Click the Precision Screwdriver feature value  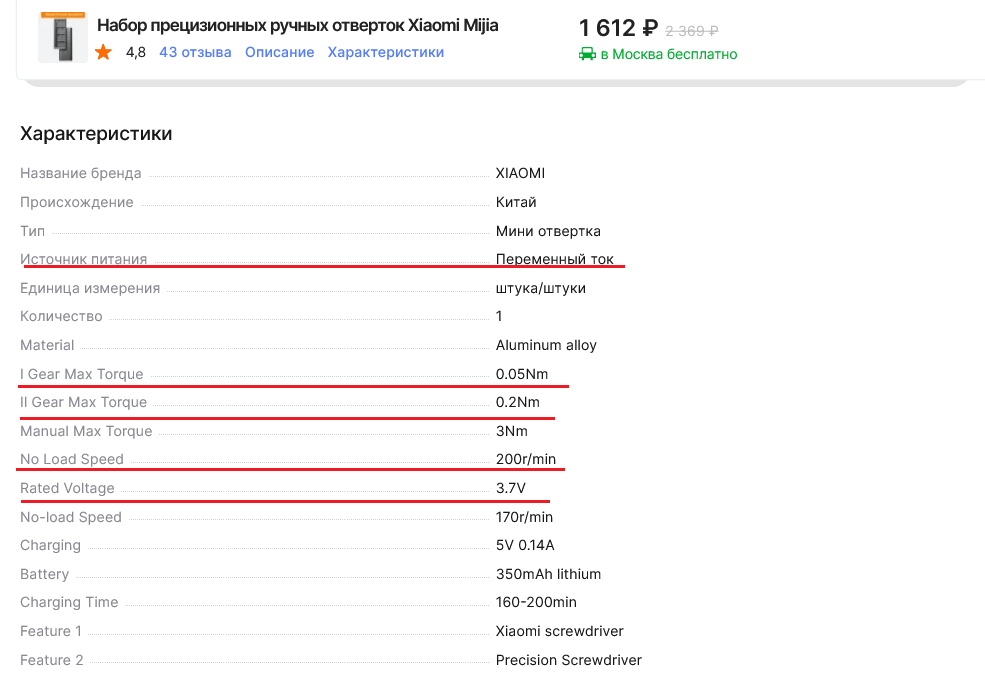point(568,660)
